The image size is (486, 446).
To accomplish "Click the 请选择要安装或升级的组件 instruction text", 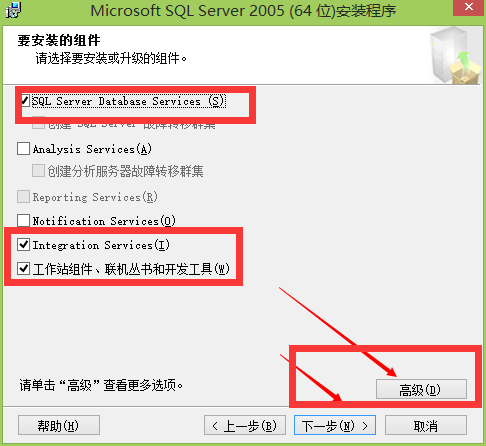I will coord(111,59).
